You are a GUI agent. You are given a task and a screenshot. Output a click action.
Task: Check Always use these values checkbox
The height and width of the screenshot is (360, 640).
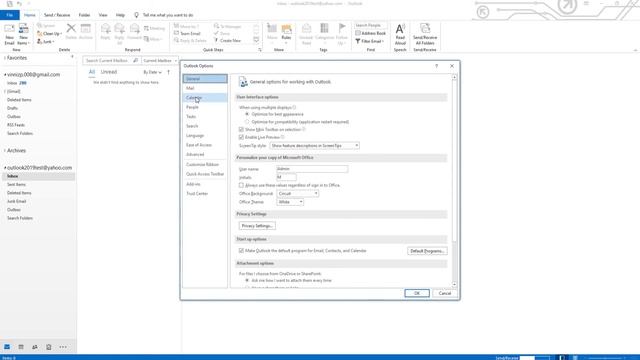(x=241, y=185)
